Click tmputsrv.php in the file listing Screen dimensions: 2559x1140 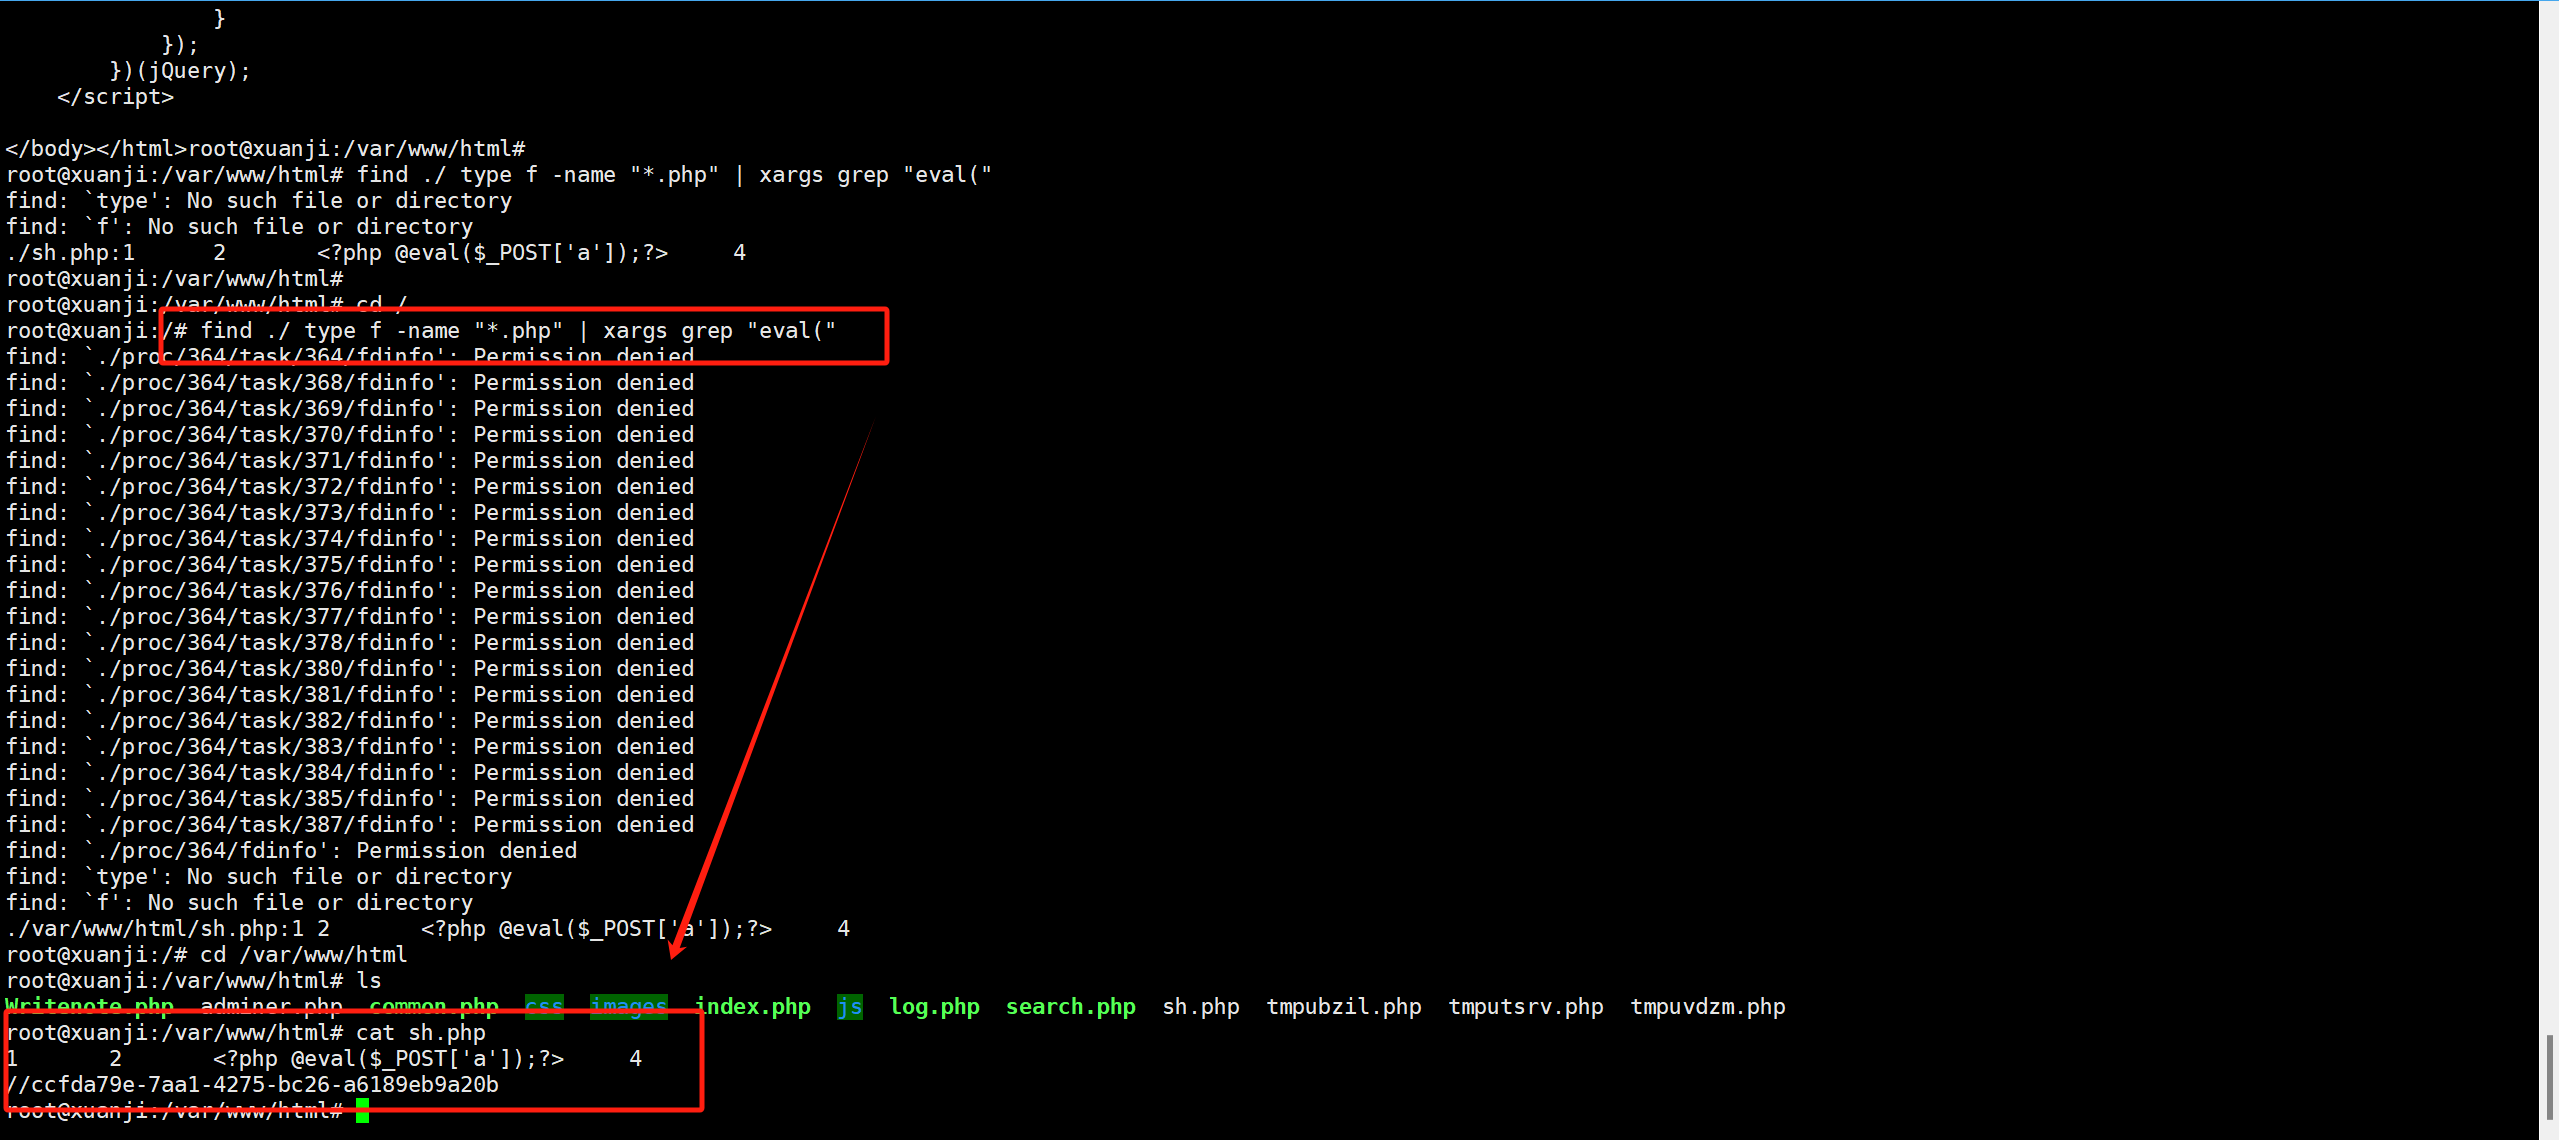point(1525,1007)
